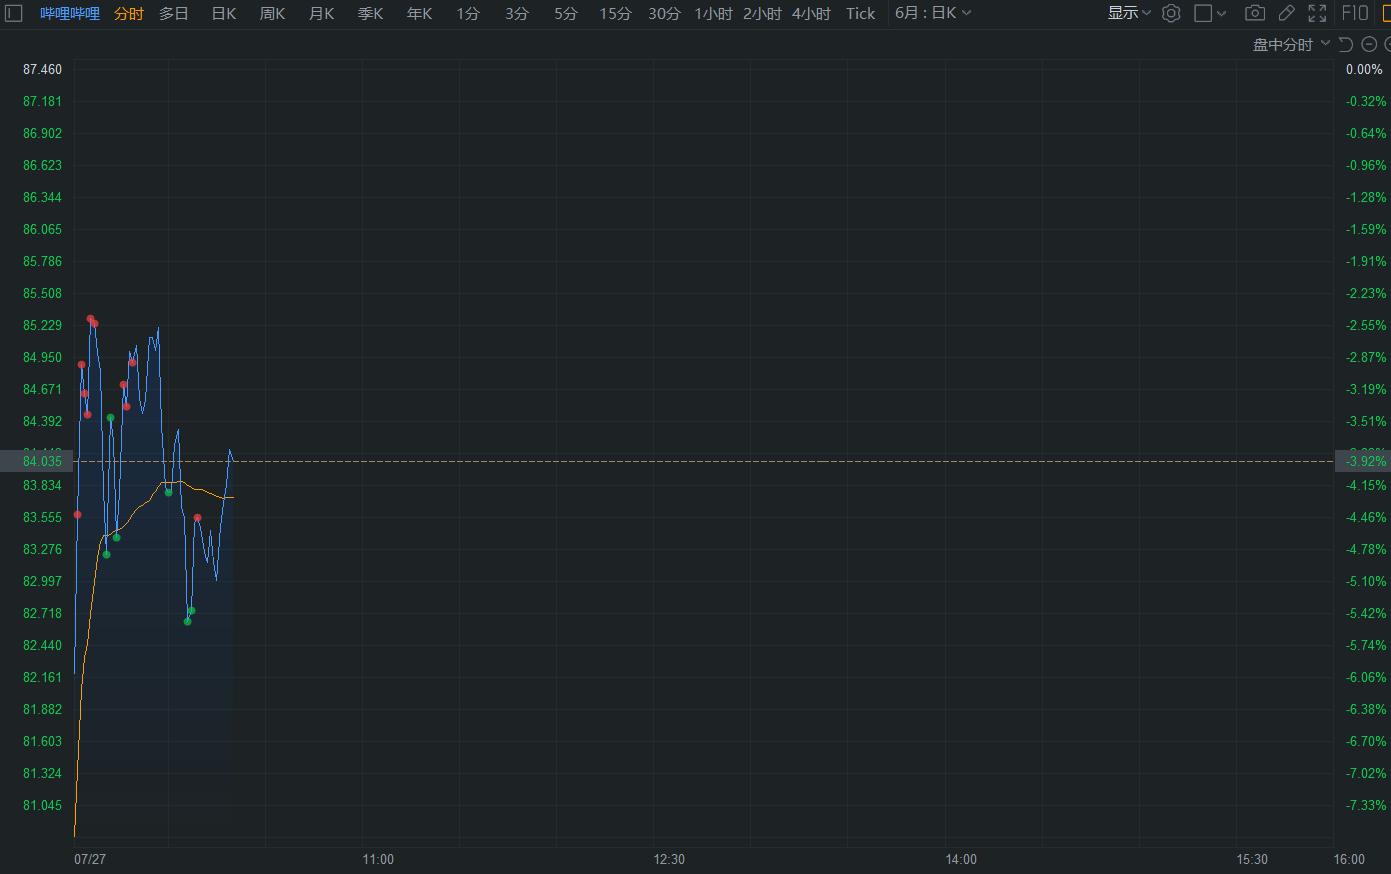Open the layout options dropdown arrow
The height and width of the screenshot is (874, 1391).
pyautogui.click(x=1221, y=14)
